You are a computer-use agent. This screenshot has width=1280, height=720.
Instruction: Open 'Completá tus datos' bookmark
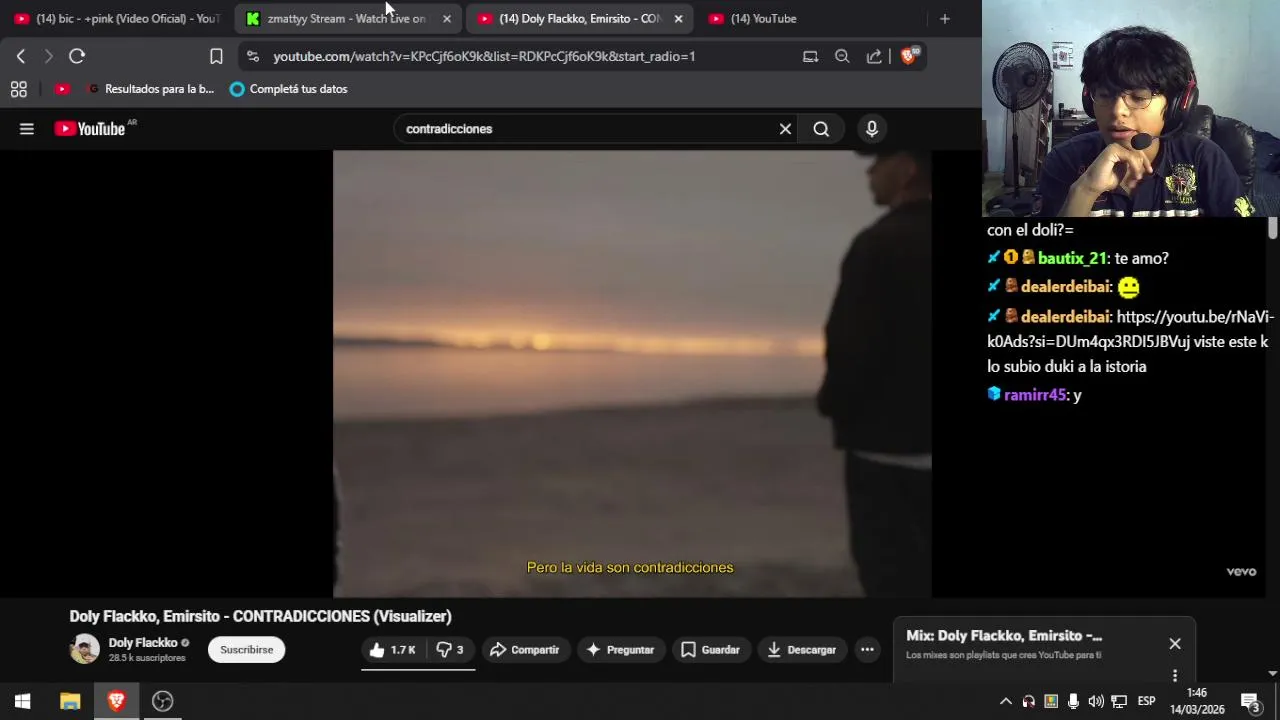tap(288, 89)
